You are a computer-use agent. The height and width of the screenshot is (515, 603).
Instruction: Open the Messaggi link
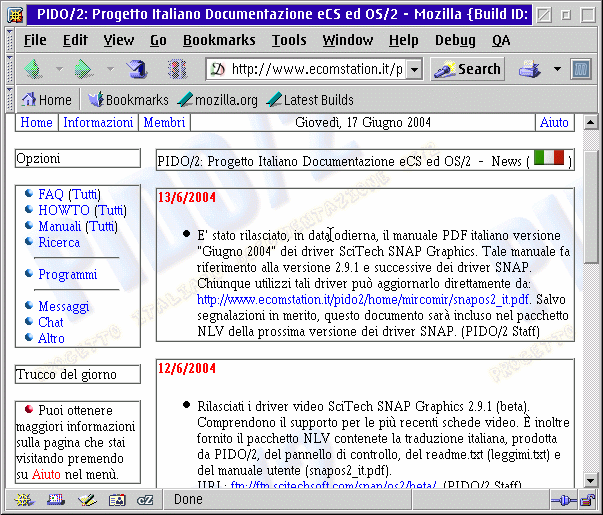pyautogui.click(x=64, y=306)
